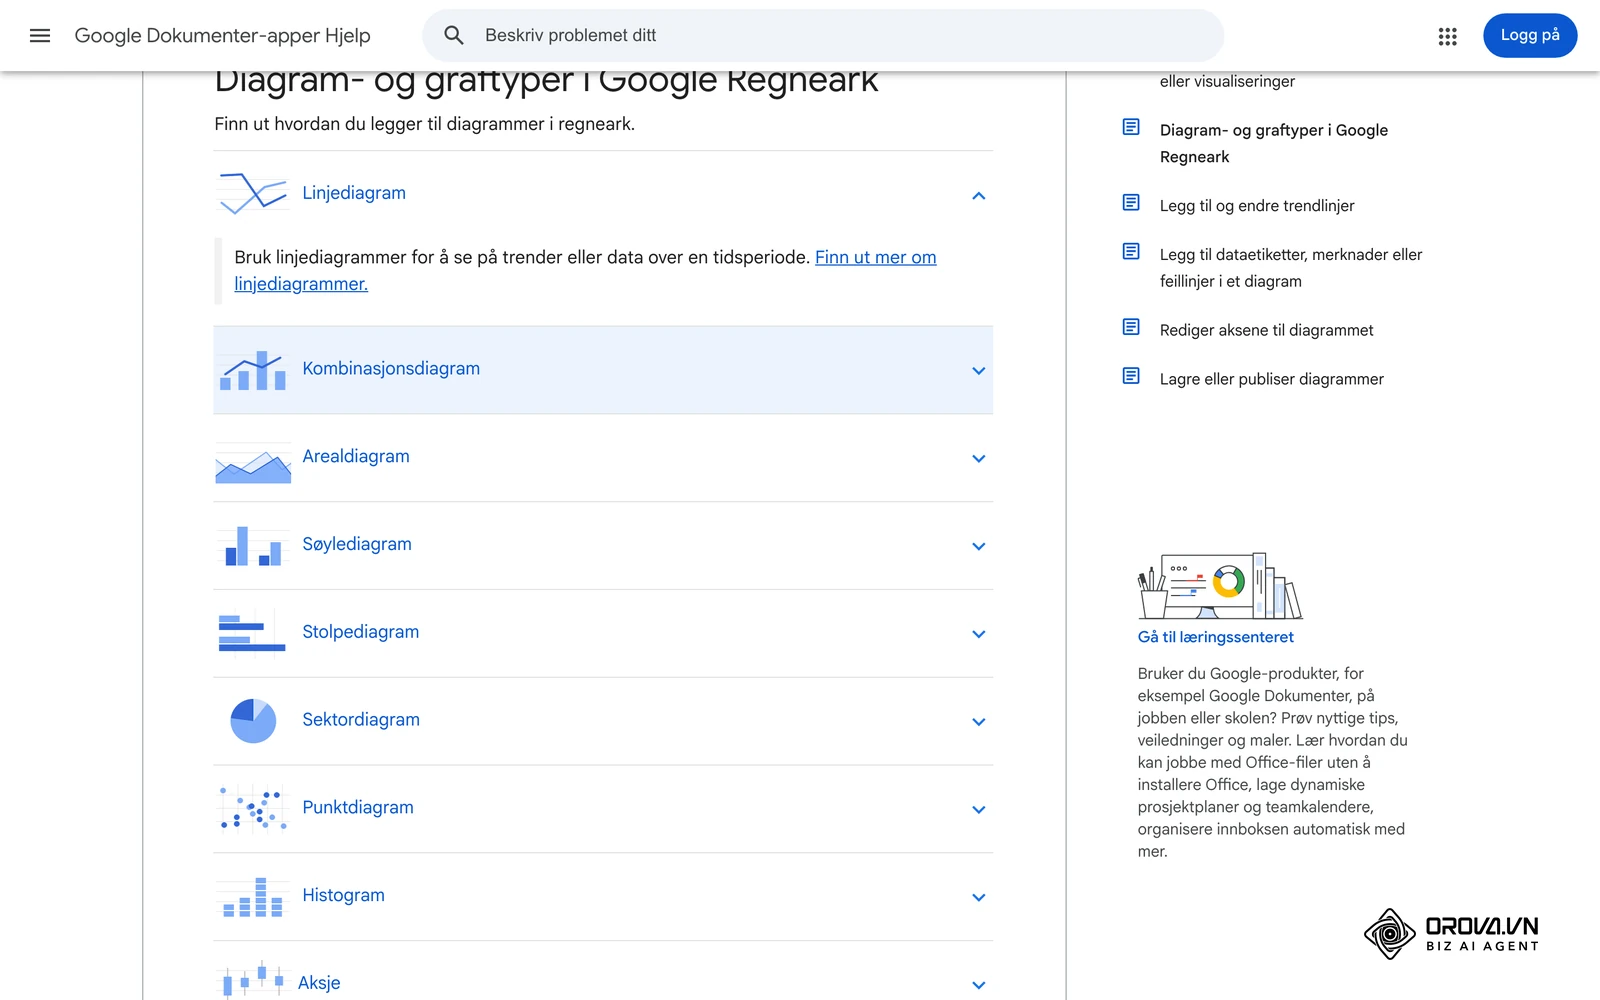Collapse the Linjediagram section chevron
1600x1000 pixels.
(x=979, y=196)
